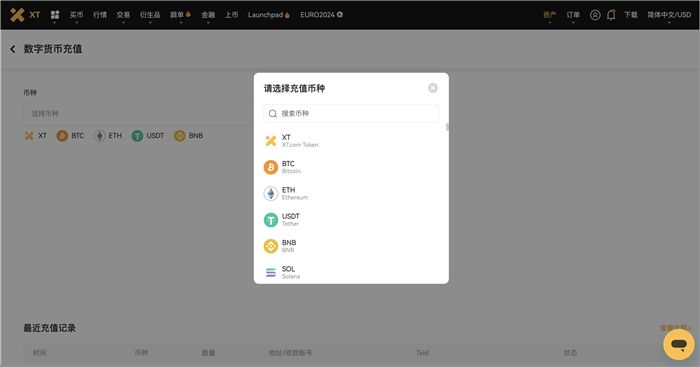Select the Tether icon in dialog list
Screen dimensions: 700x367
[x=271, y=220]
